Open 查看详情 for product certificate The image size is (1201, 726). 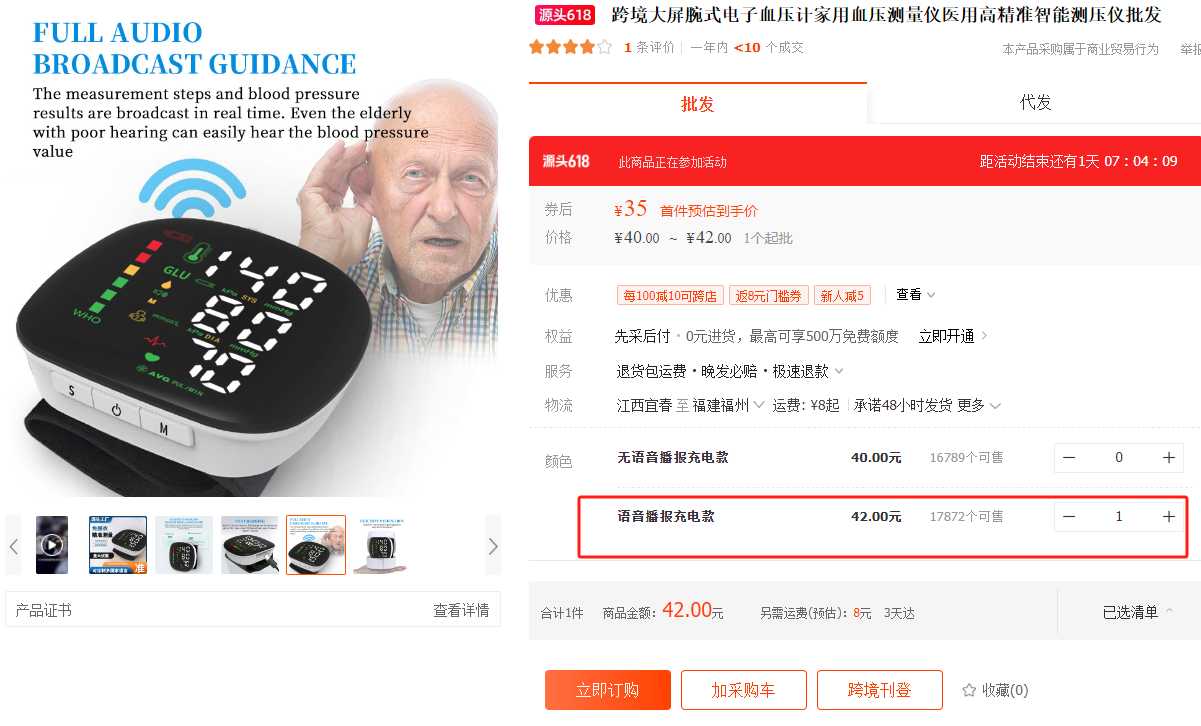[x=461, y=610]
